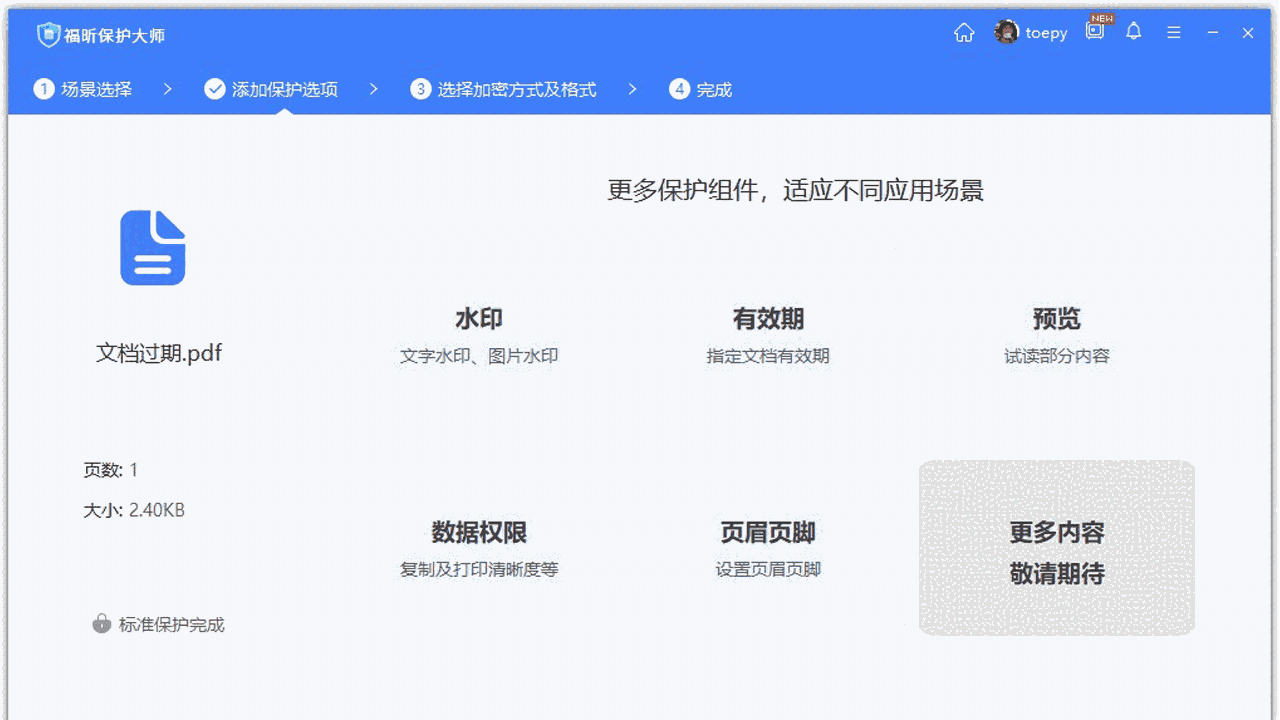Image resolution: width=1280 pixels, height=720 pixels.
Task: Click the 文档过期.pdf file thumbnail
Action: point(152,247)
